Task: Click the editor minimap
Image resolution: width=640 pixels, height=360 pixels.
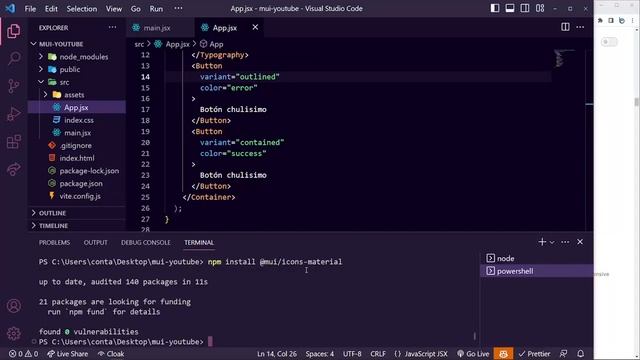Action: tap(564, 59)
